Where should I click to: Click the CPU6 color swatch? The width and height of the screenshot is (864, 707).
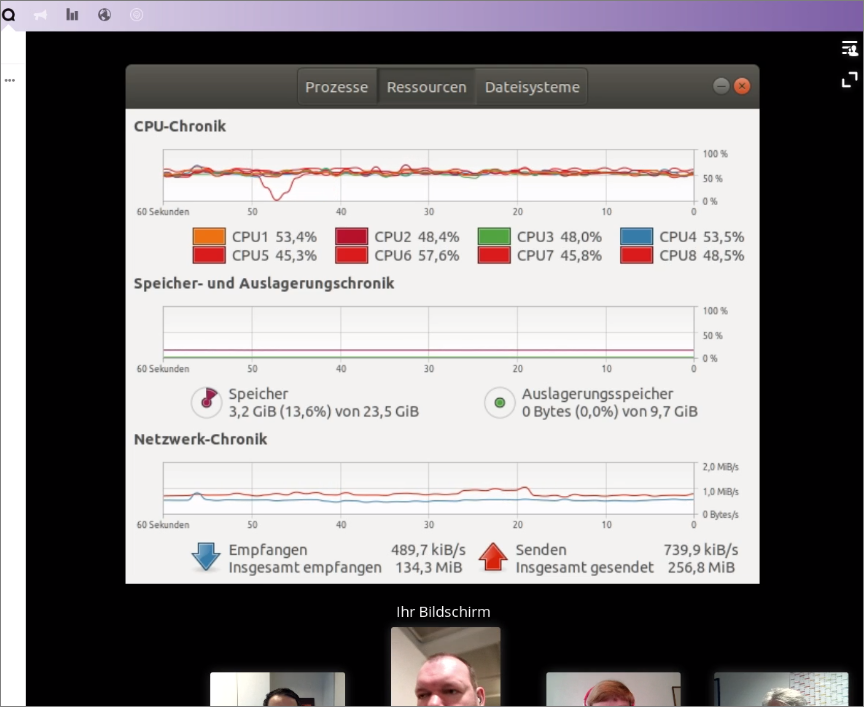point(352,255)
